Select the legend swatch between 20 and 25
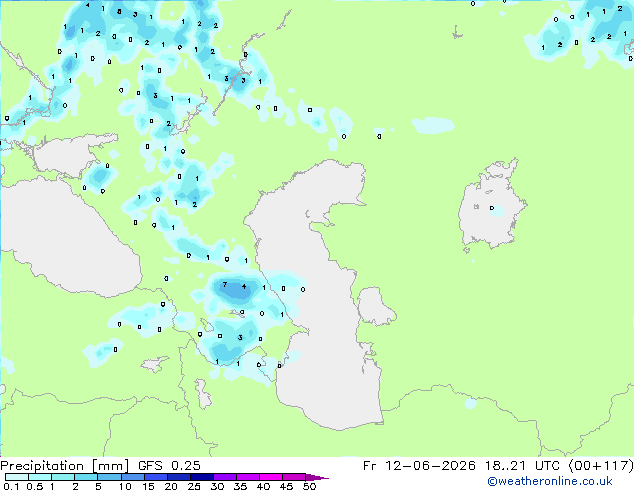 [179, 477]
